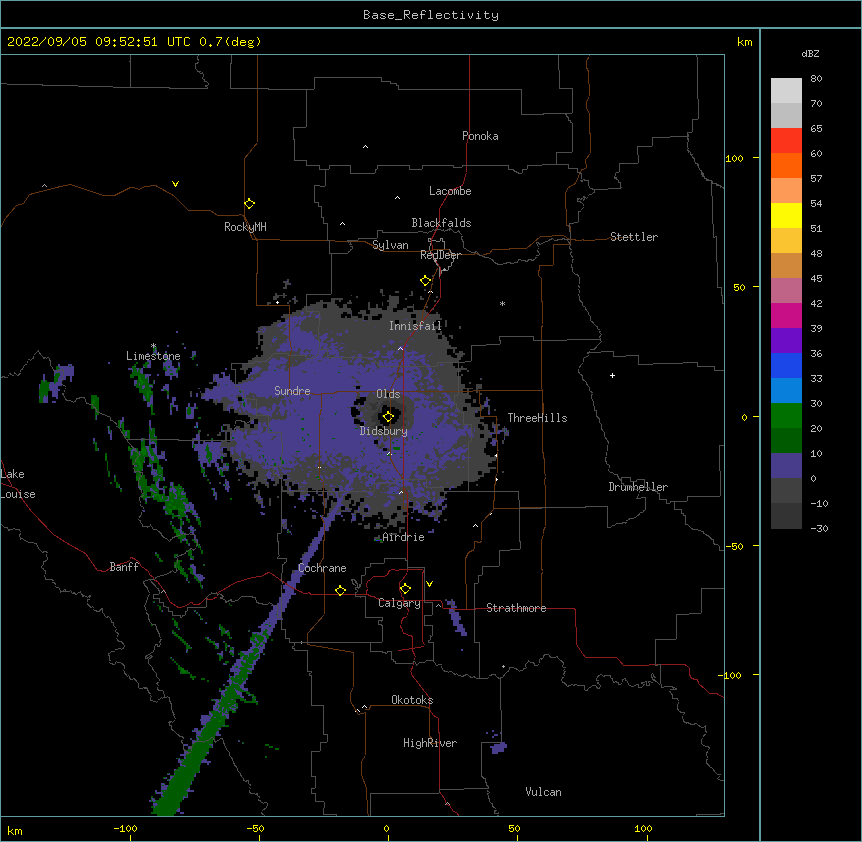Click the yellow diamond marker above Calgary label
862x842 pixels.
point(405,589)
